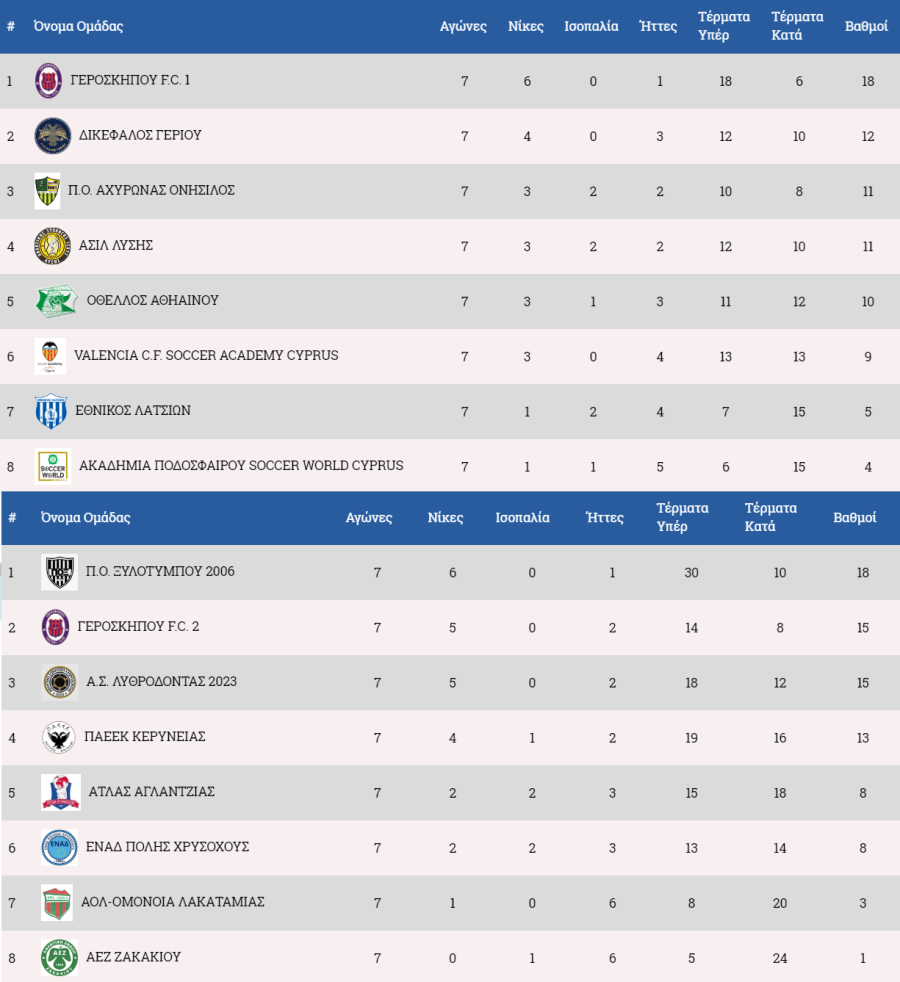The width and height of the screenshot is (900, 982).
Task: Click the ΑΕΖ ΖΑΚΑΚΙΟΥ green circular logo
Action: (59, 958)
